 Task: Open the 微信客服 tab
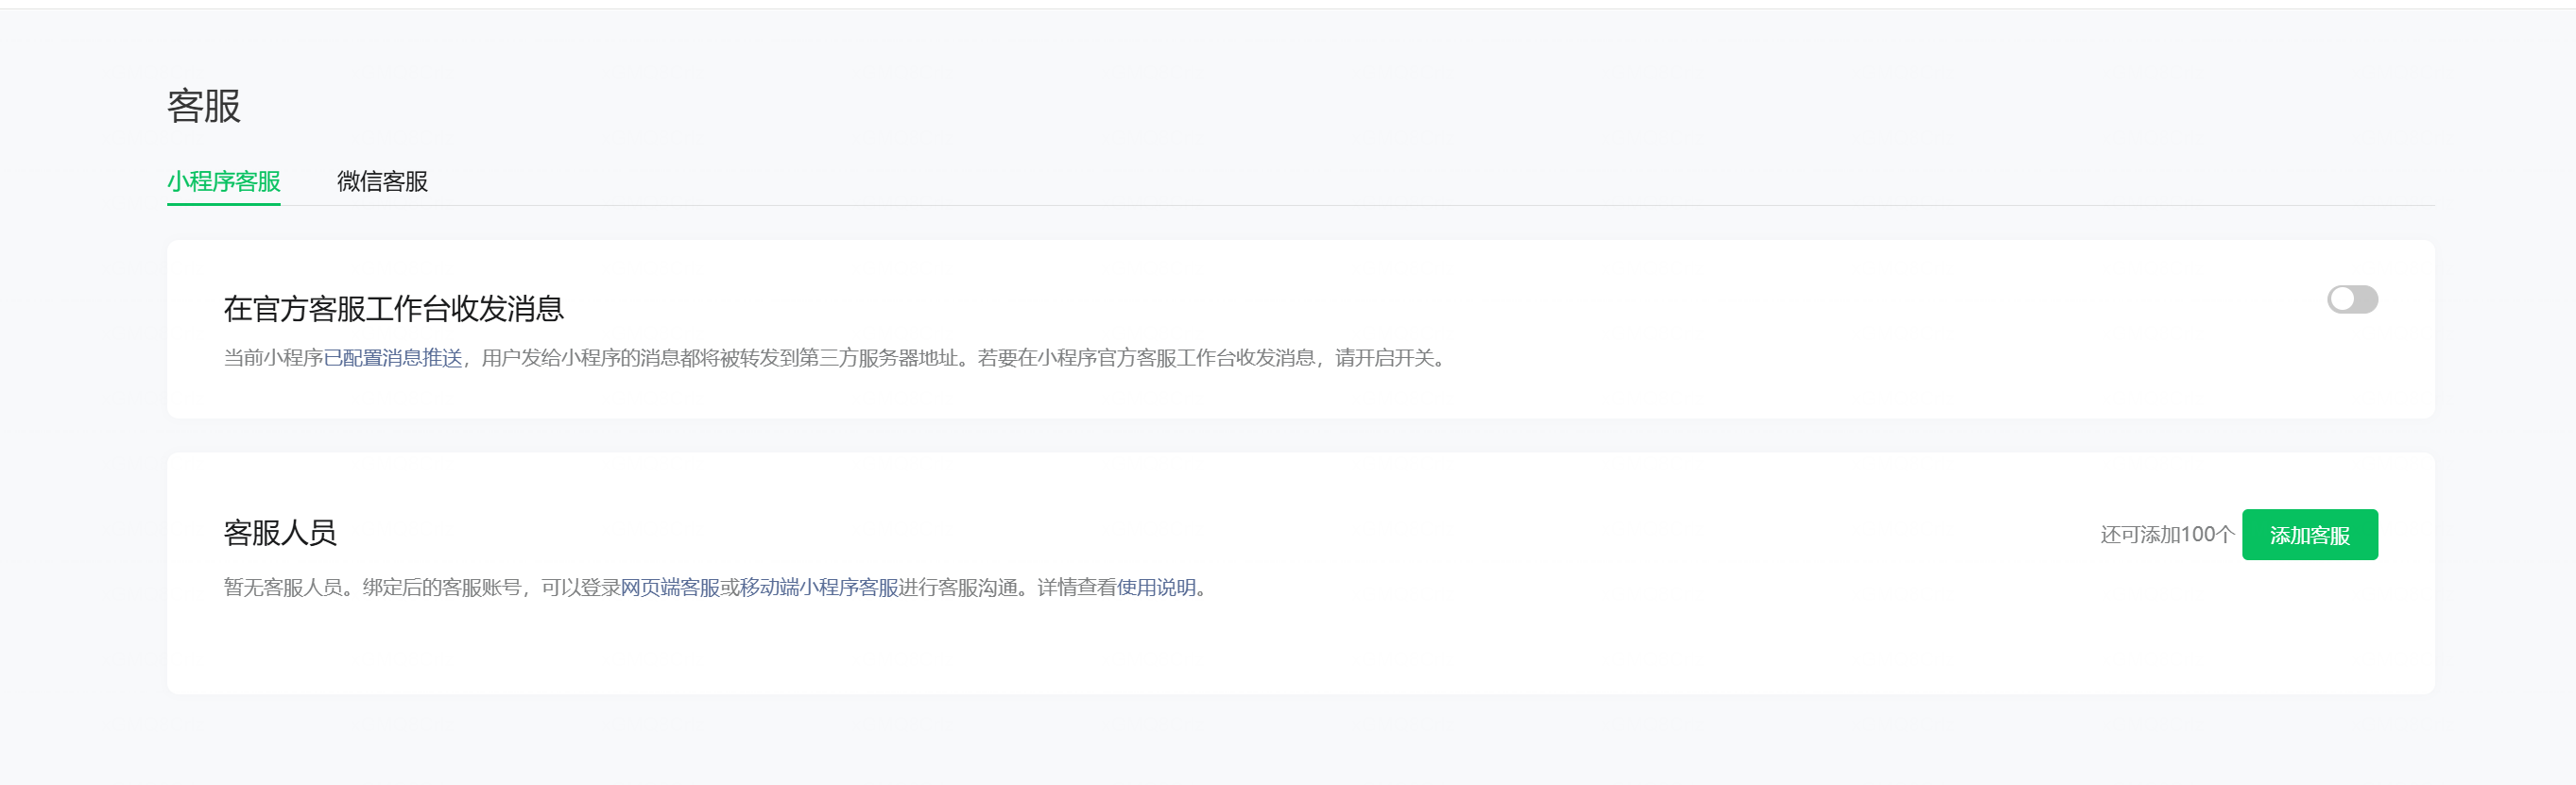(x=382, y=181)
